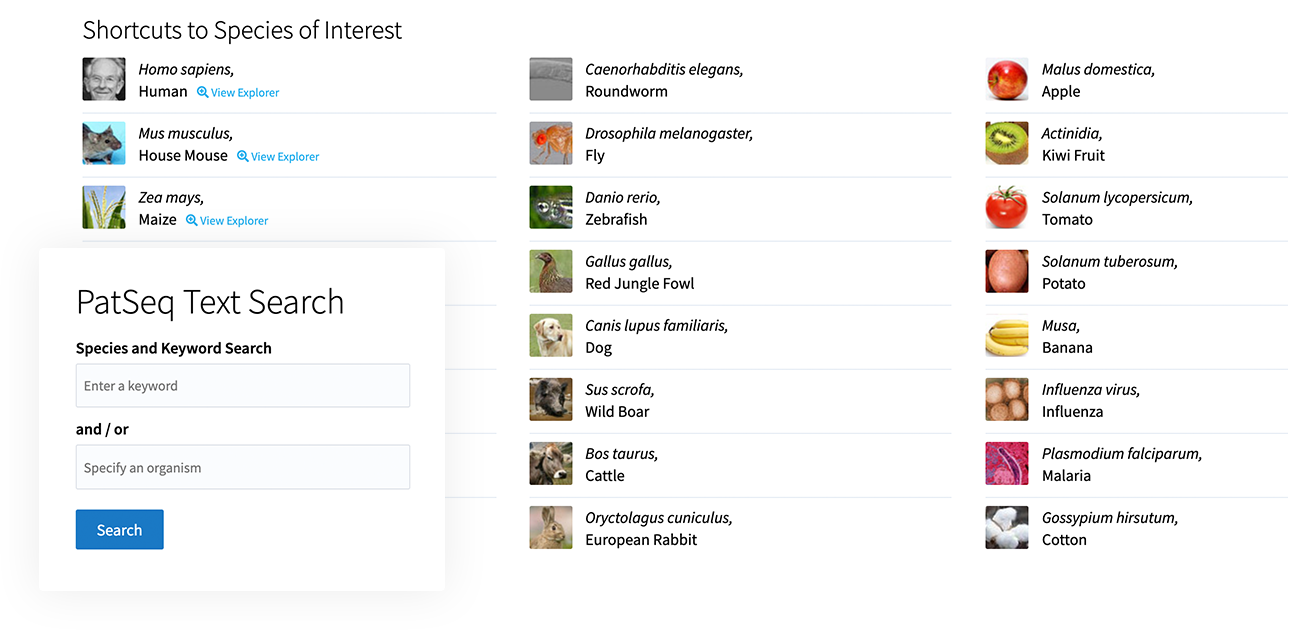Click the Apple fruit icon
Screen dimensions: 1291x630
[1007, 80]
